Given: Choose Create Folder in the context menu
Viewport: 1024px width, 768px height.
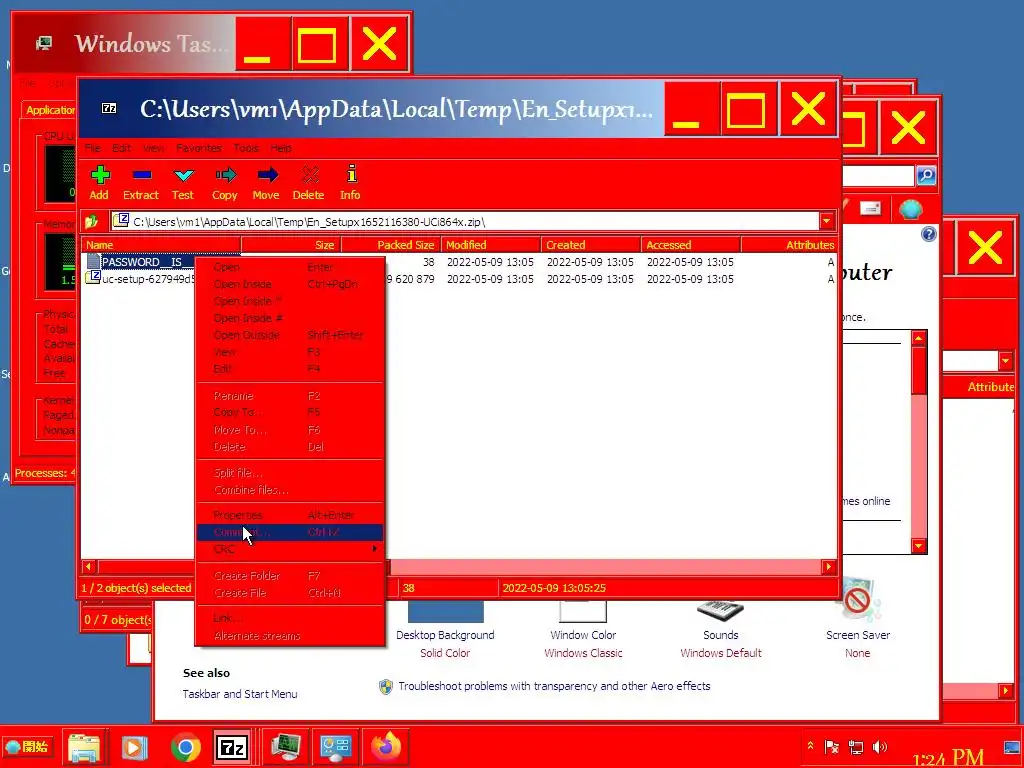Looking at the screenshot, I should (289, 576).
